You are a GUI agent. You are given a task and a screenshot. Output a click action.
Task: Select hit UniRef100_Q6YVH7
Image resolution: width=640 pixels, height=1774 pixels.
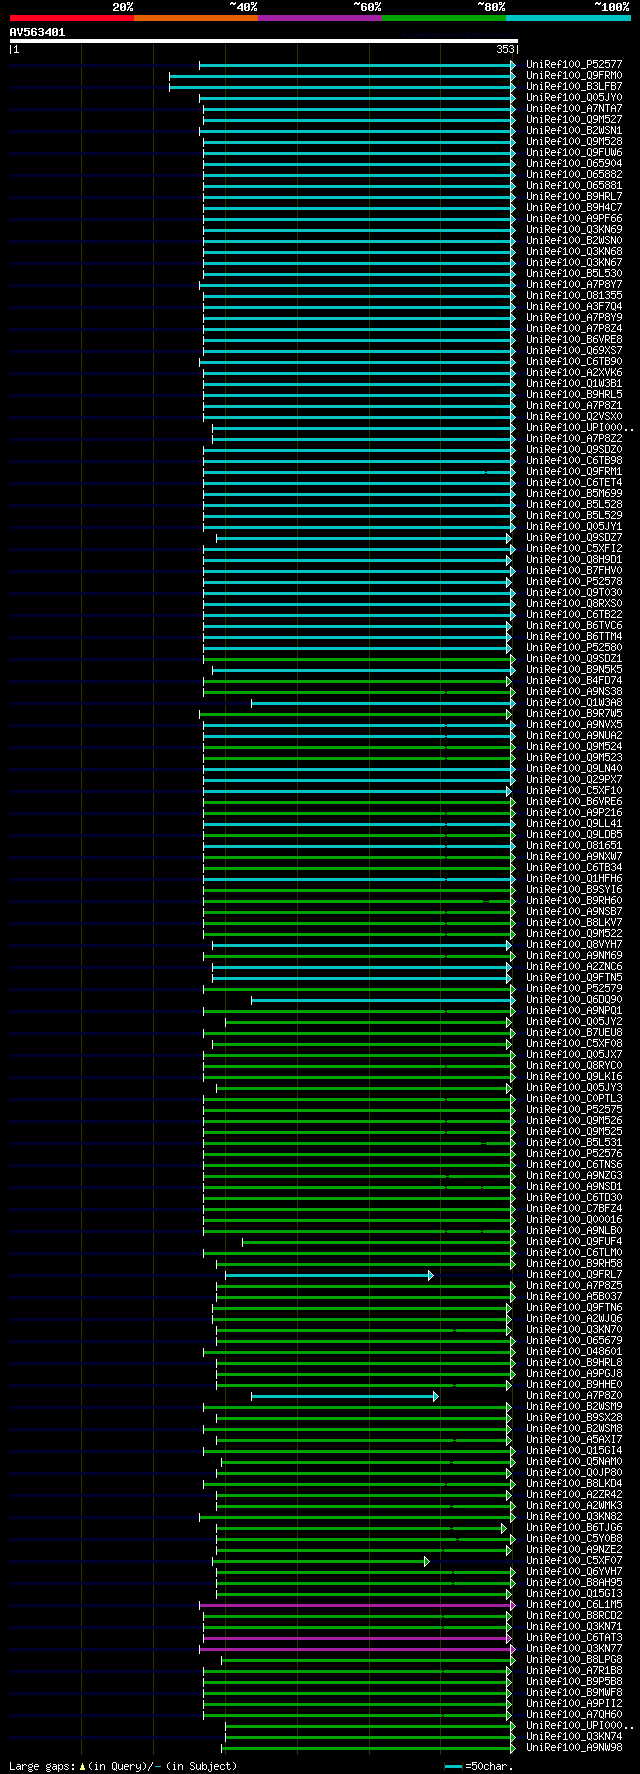click(x=574, y=1572)
